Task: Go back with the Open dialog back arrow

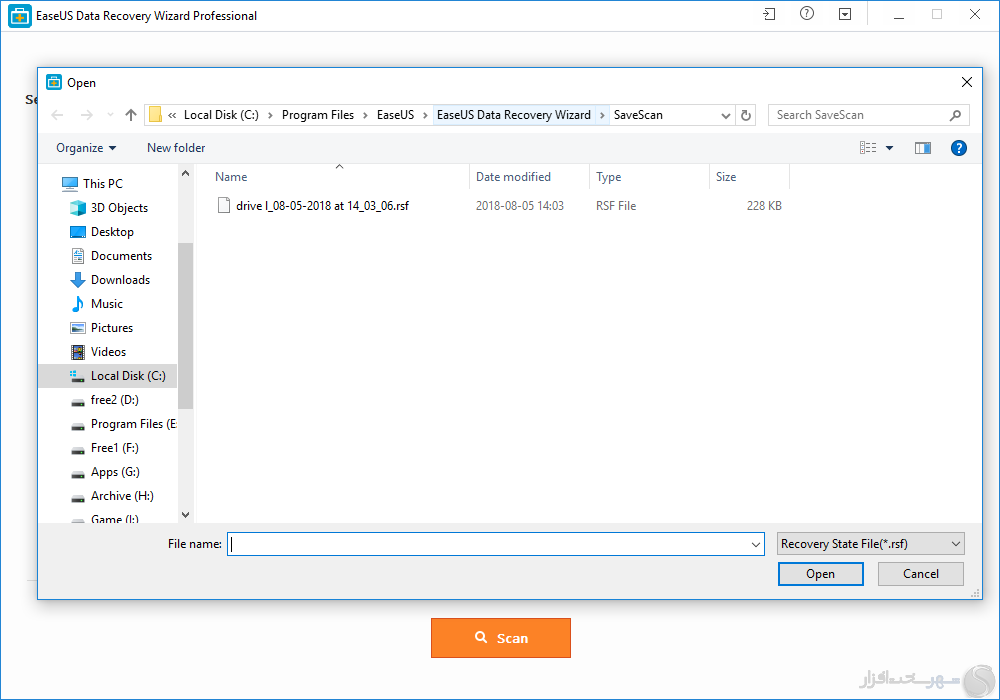Action: (57, 115)
